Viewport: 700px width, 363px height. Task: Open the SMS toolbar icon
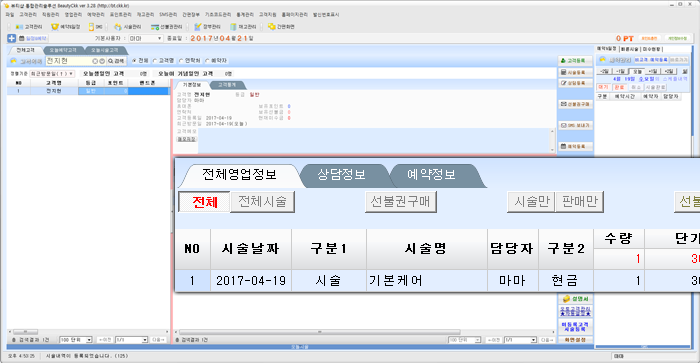point(96,27)
